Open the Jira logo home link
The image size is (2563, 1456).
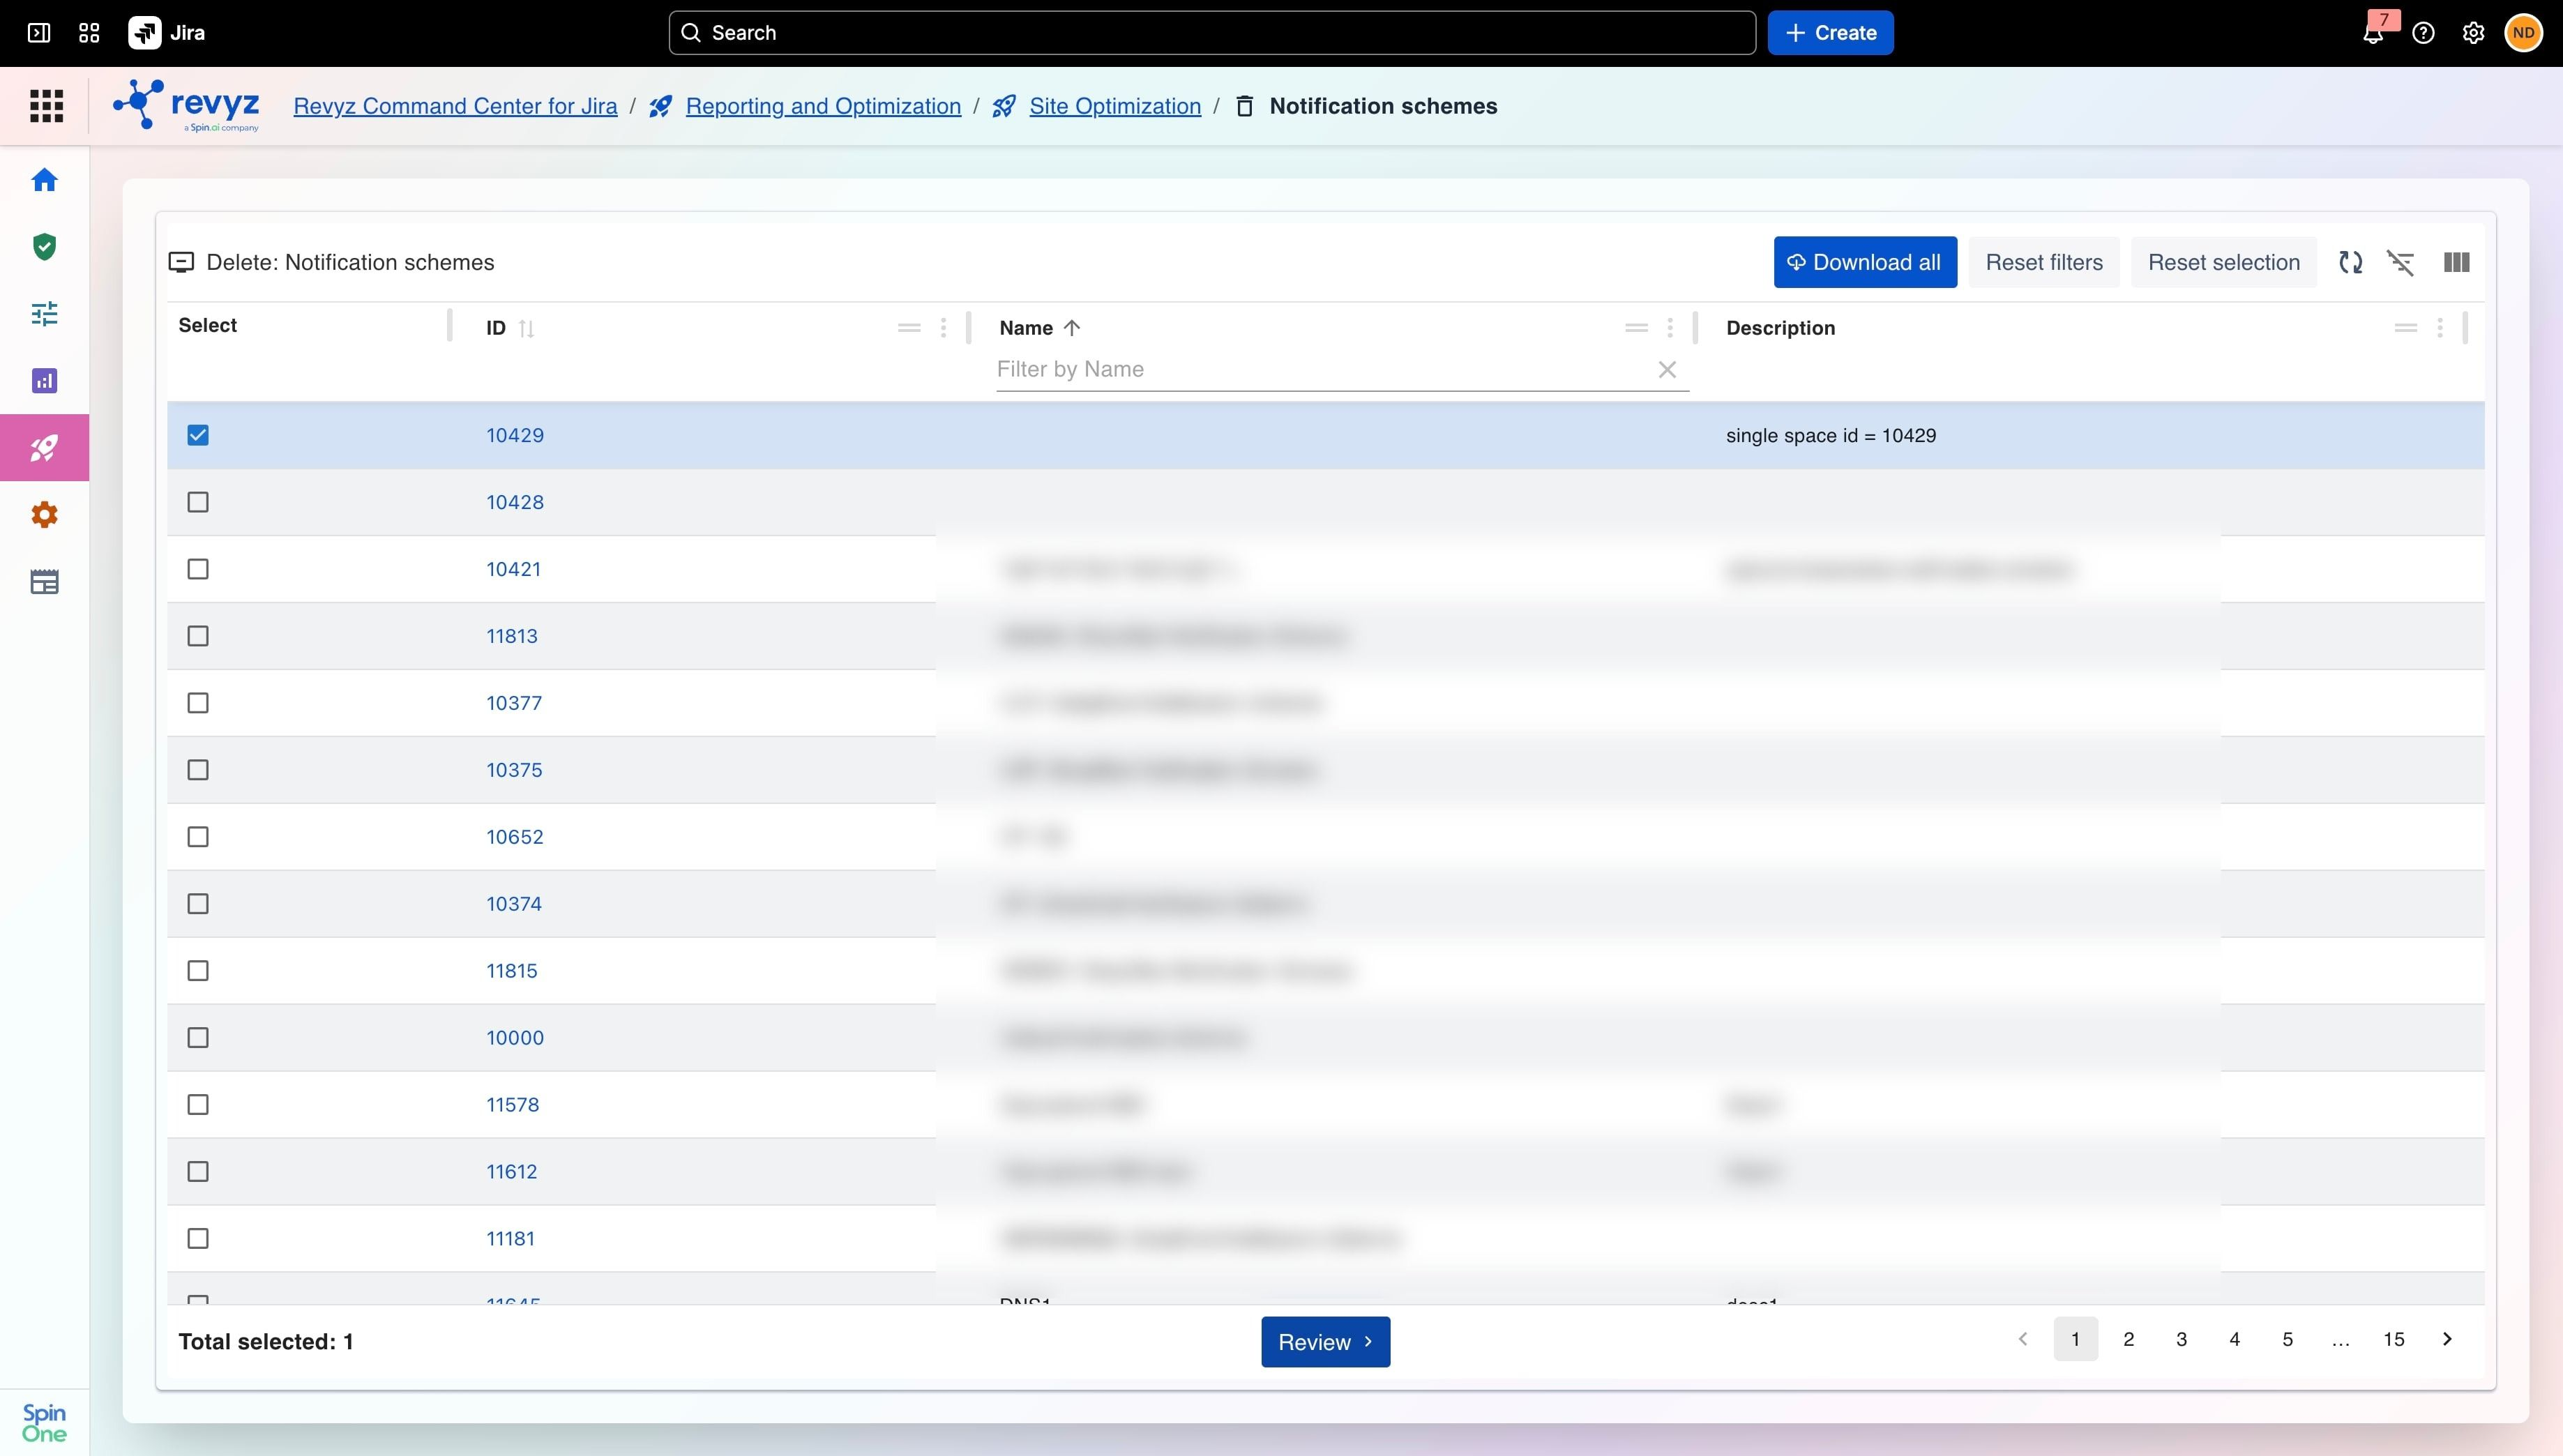[x=167, y=33]
